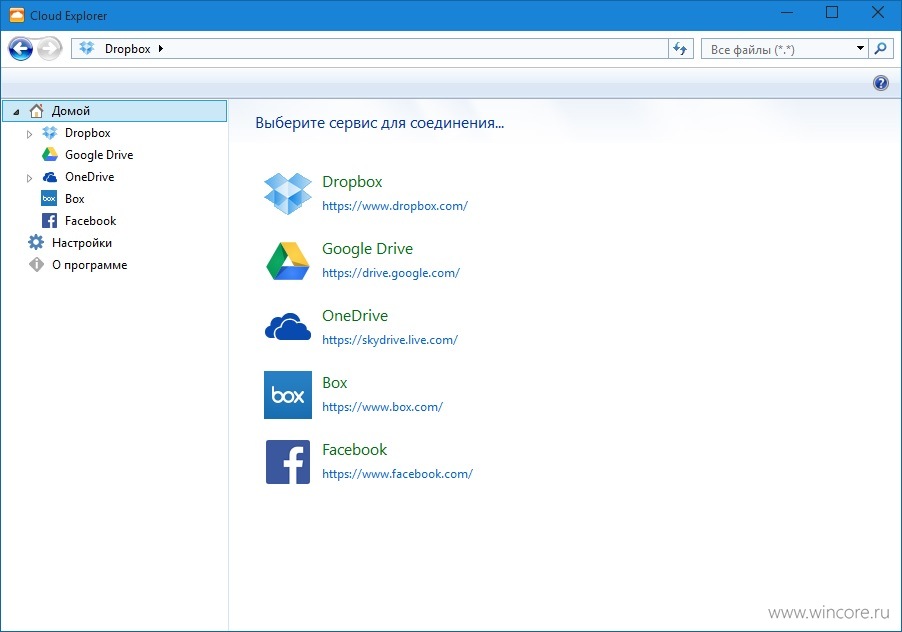This screenshot has width=902, height=632.
Task: Open https://www.dropbox.com/ link
Action: click(395, 206)
